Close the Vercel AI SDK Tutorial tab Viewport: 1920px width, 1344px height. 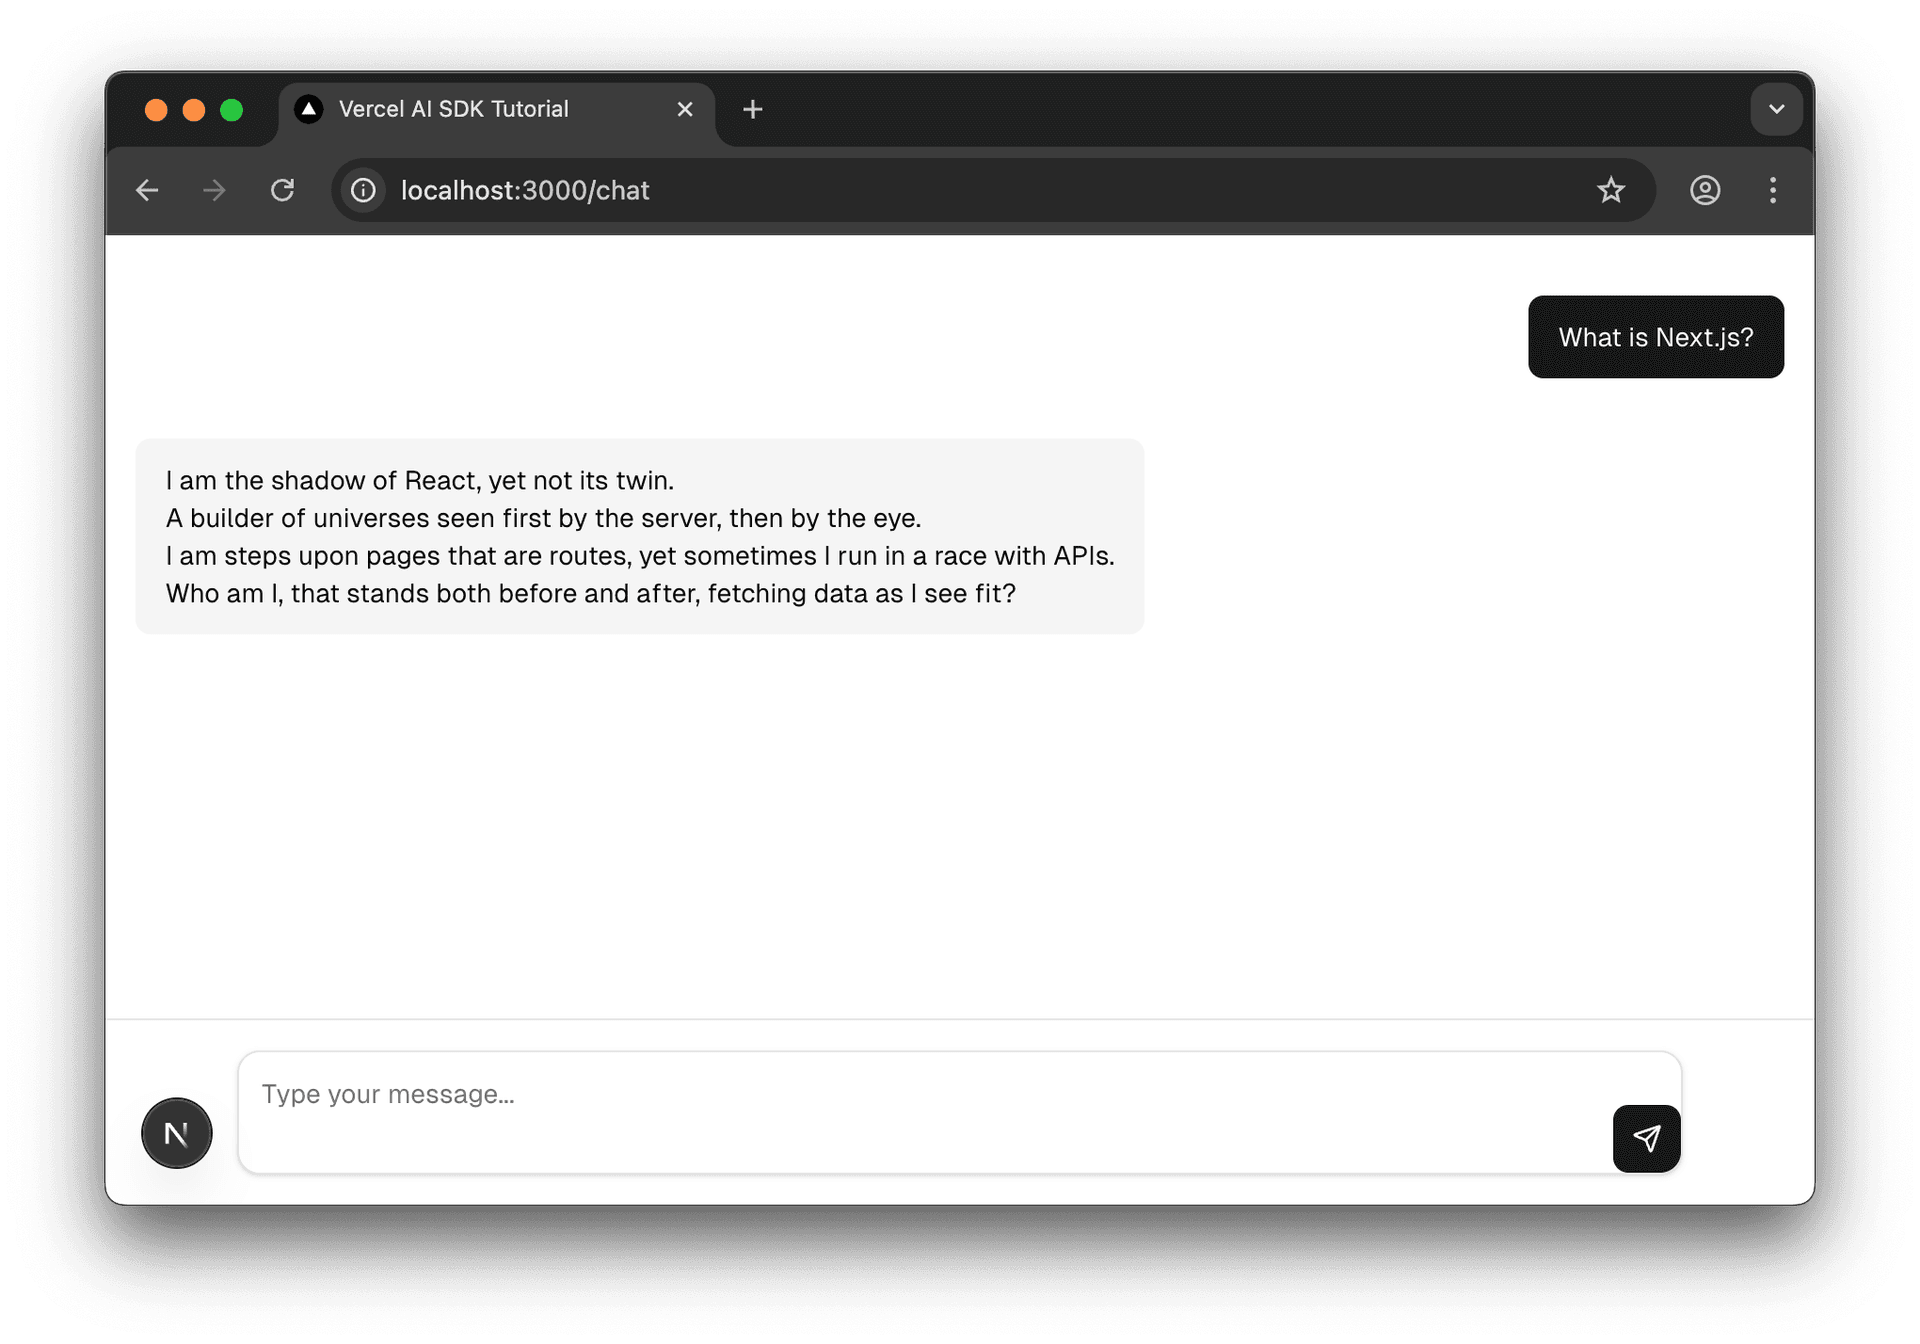click(x=685, y=109)
